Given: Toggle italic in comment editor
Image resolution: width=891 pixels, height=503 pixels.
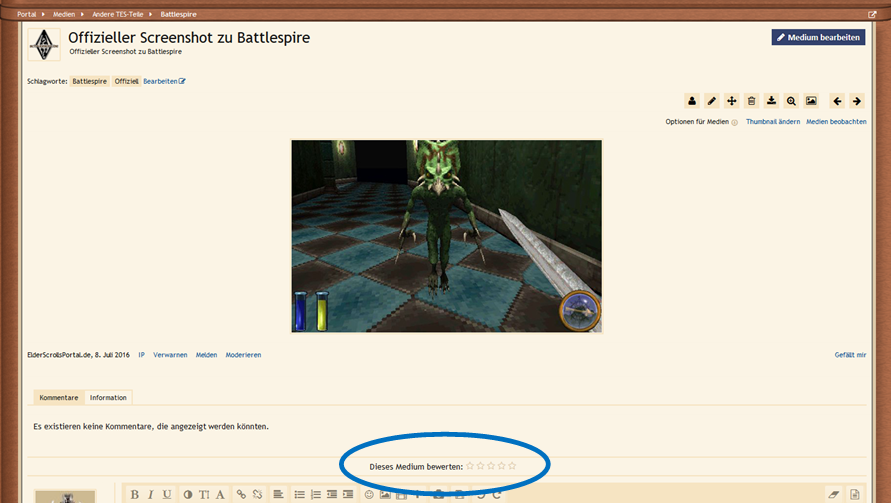Looking at the screenshot, I should (x=151, y=494).
